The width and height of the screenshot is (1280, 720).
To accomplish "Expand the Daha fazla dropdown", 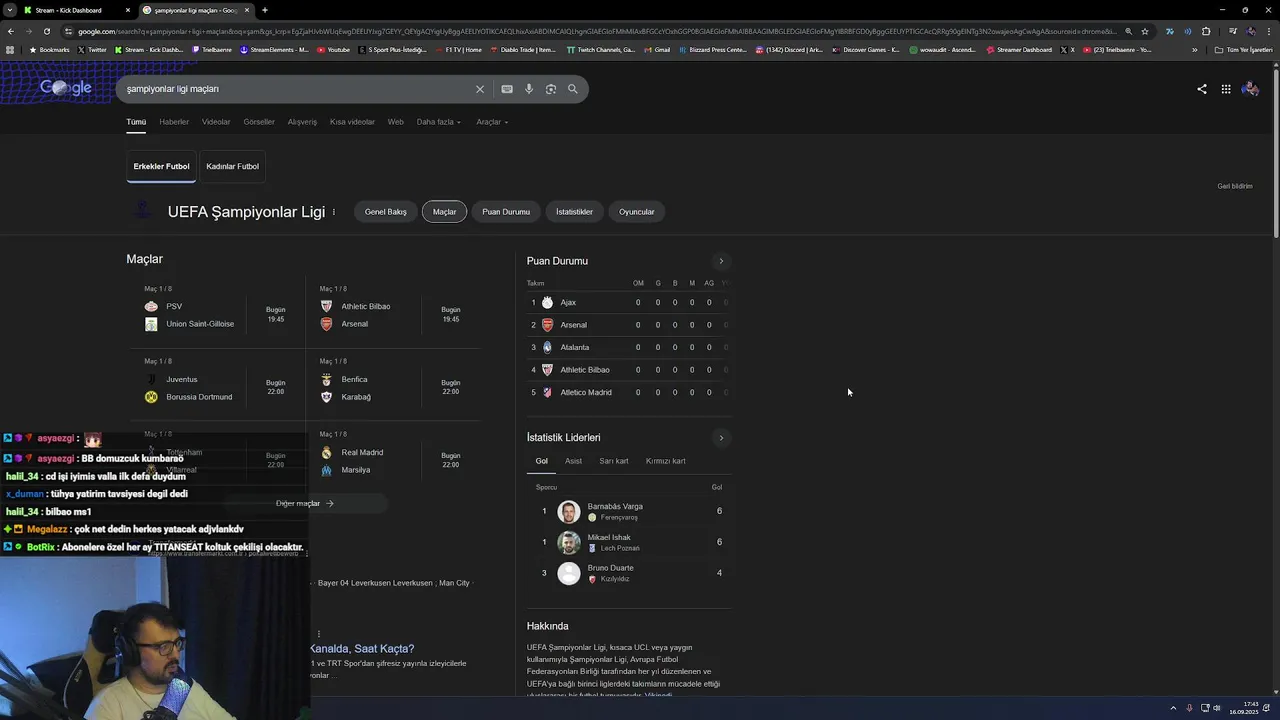I will tap(439, 122).
